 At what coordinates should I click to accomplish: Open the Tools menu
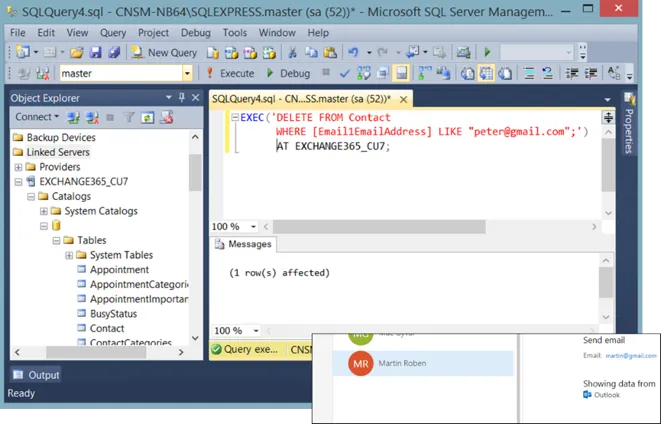(x=235, y=32)
